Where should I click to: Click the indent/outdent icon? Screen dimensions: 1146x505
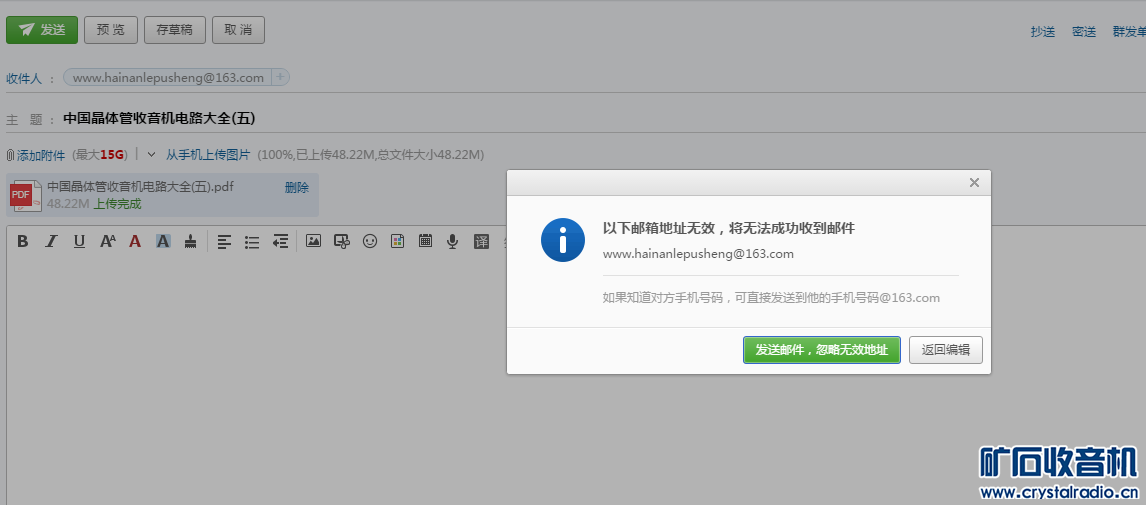click(280, 241)
